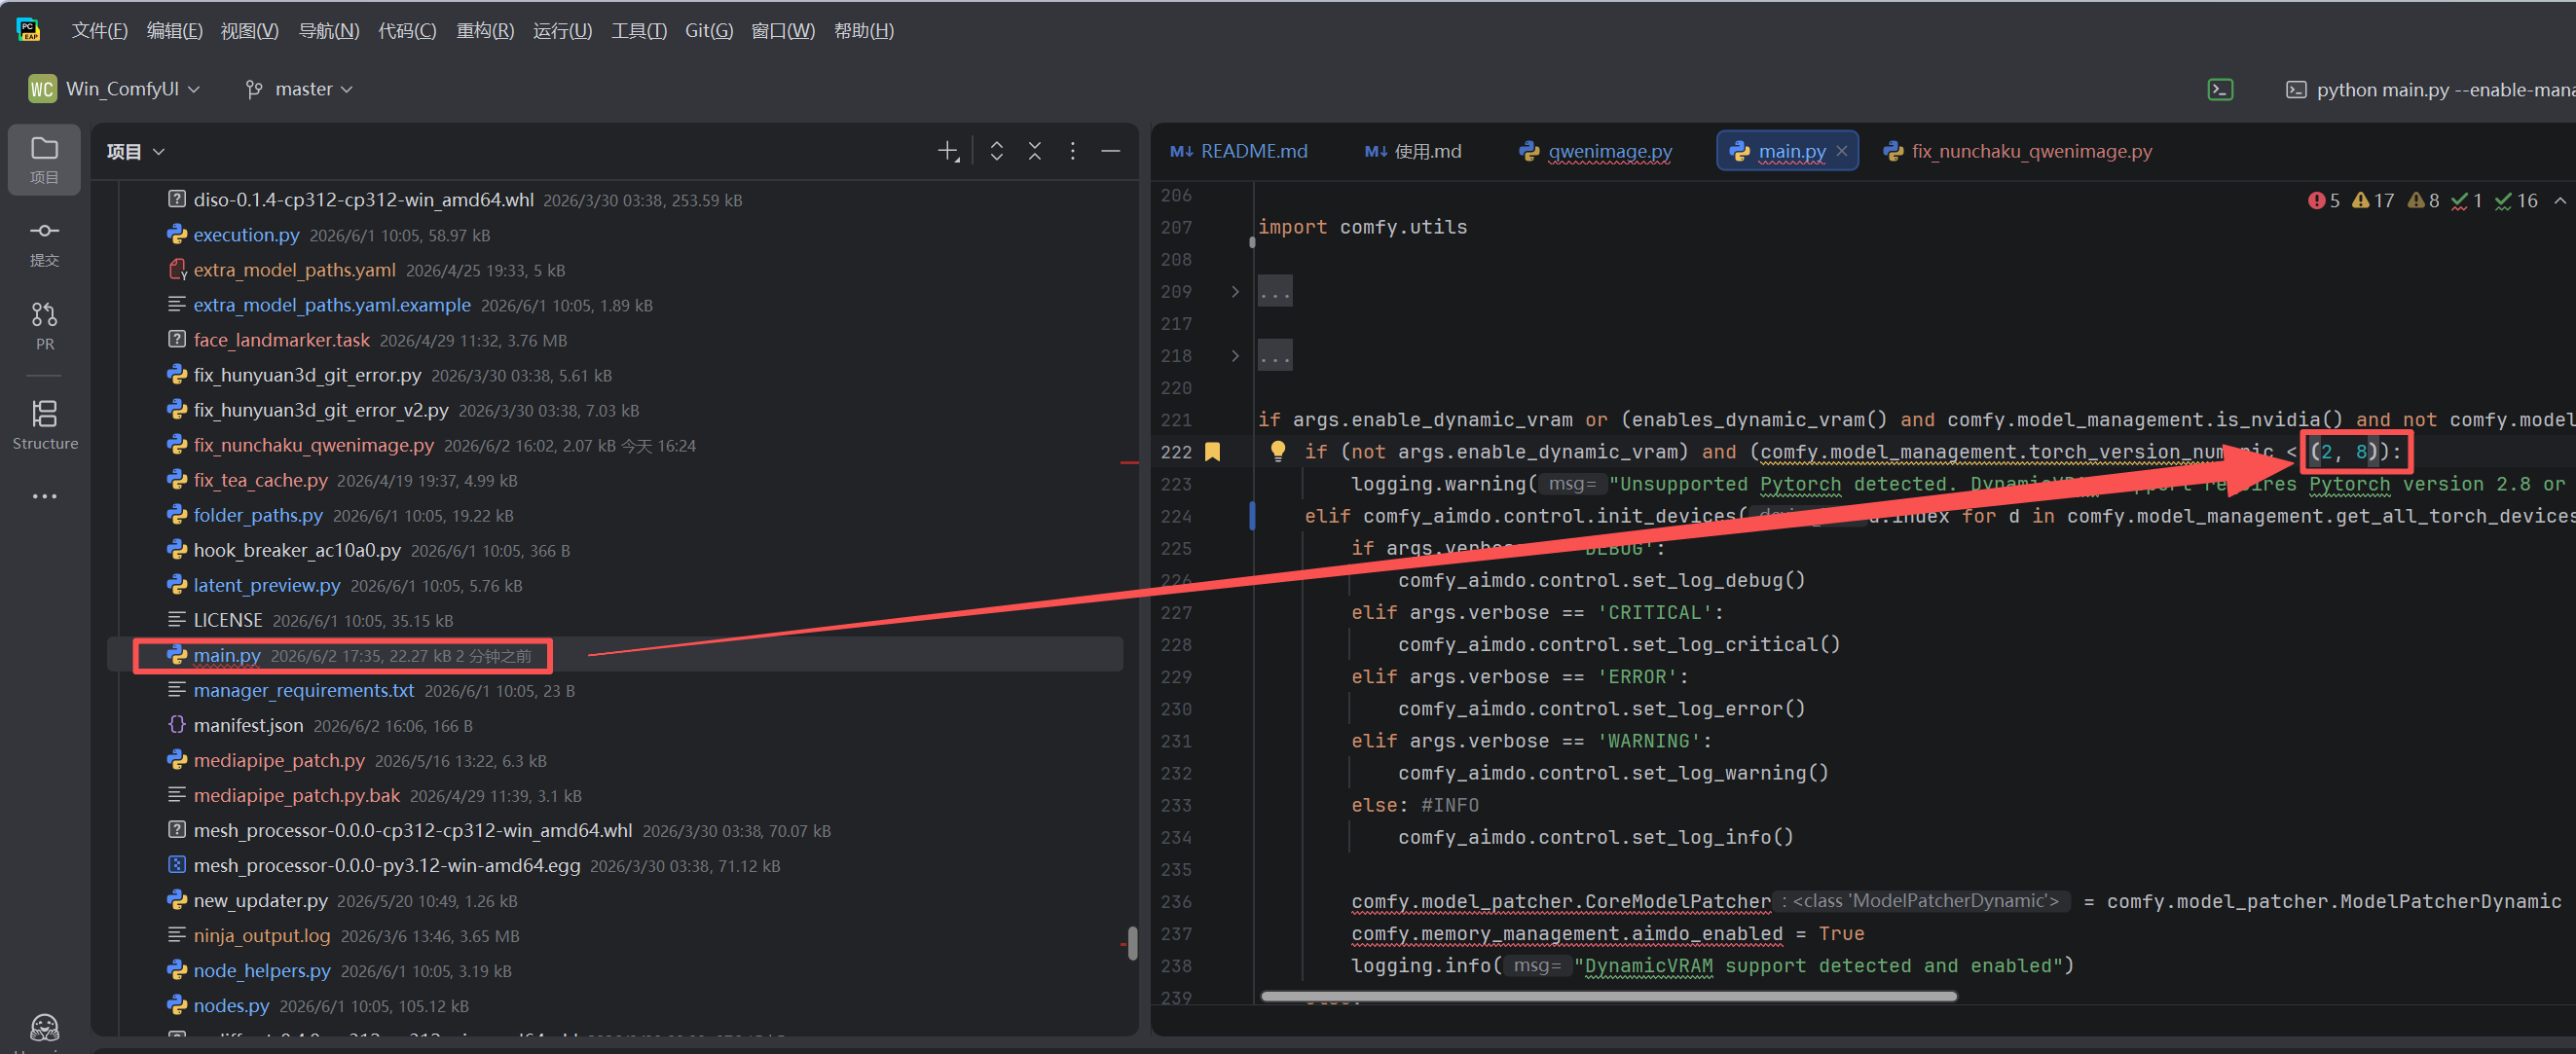Select nodes.py file in tree
Screen dimensions: 2576x1054
pos(231,1005)
